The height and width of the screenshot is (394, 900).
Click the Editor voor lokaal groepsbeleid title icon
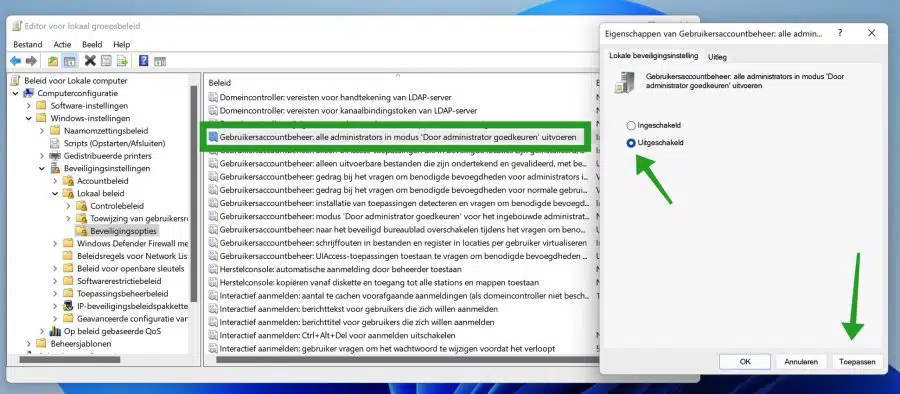tap(17, 26)
